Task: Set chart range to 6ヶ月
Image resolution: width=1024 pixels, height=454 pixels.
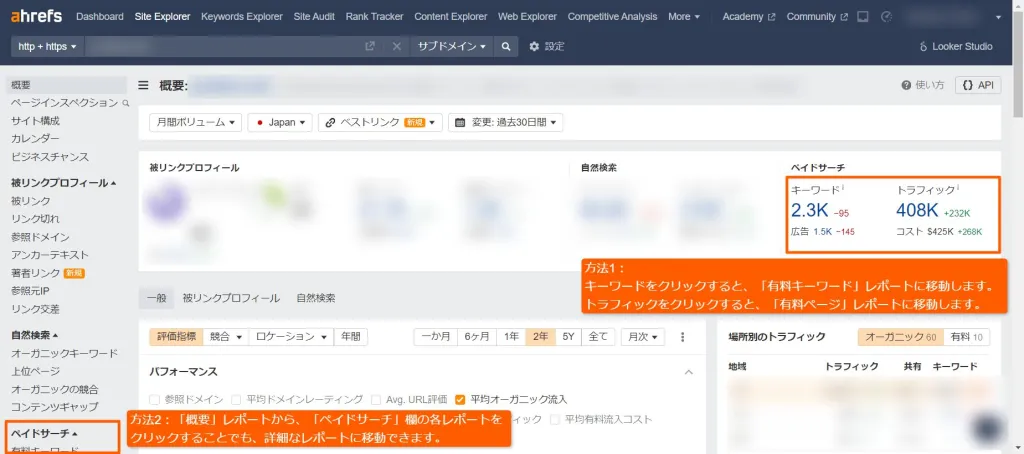Action: pyautogui.click(x=477, y=337)
